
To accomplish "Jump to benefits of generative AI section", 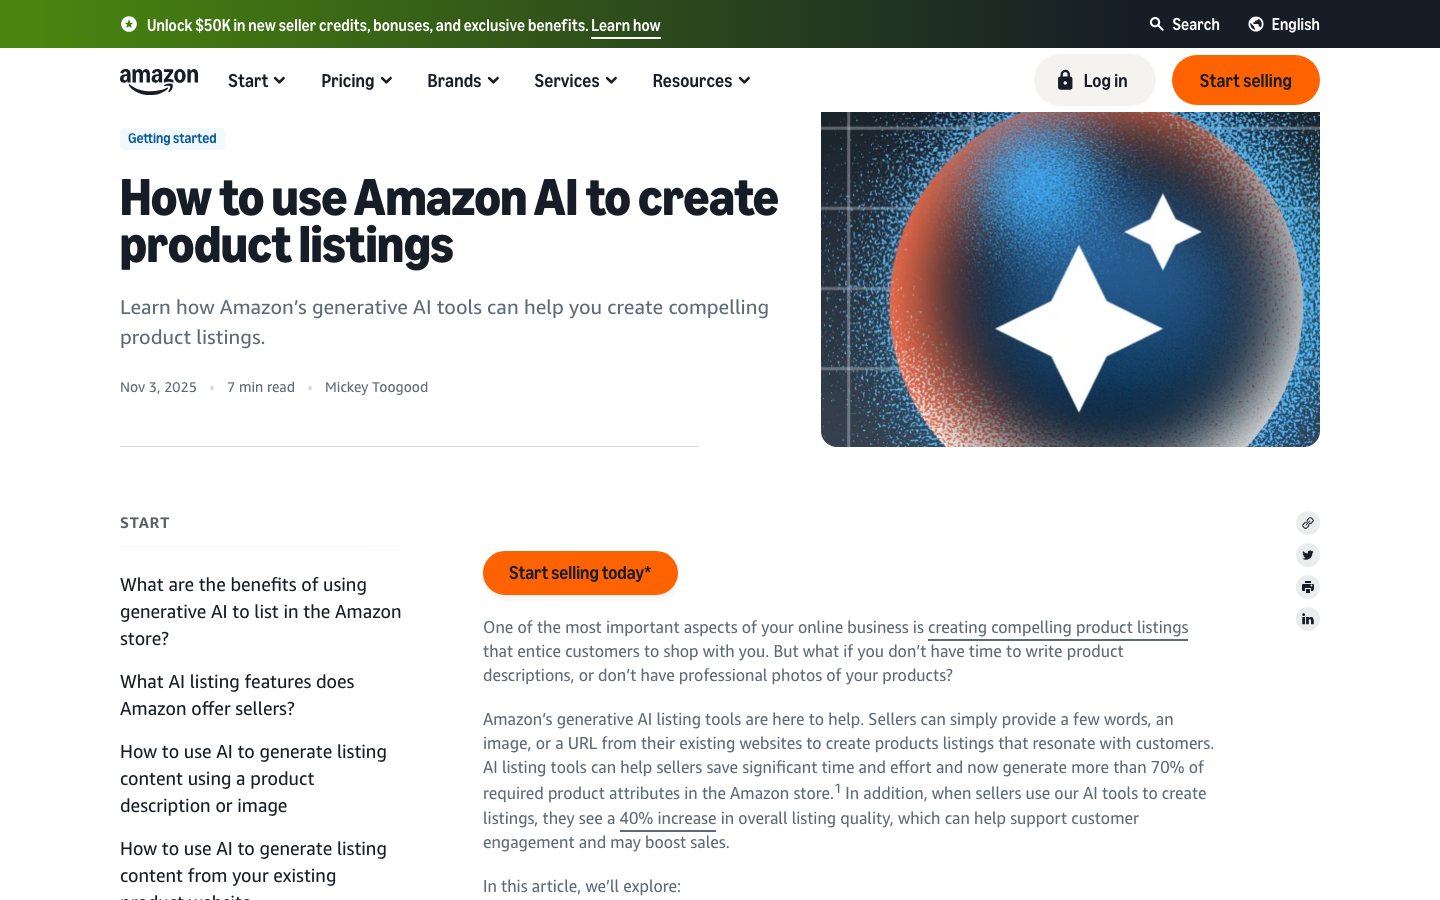I will pyautogui.click(x=261, y=611).
